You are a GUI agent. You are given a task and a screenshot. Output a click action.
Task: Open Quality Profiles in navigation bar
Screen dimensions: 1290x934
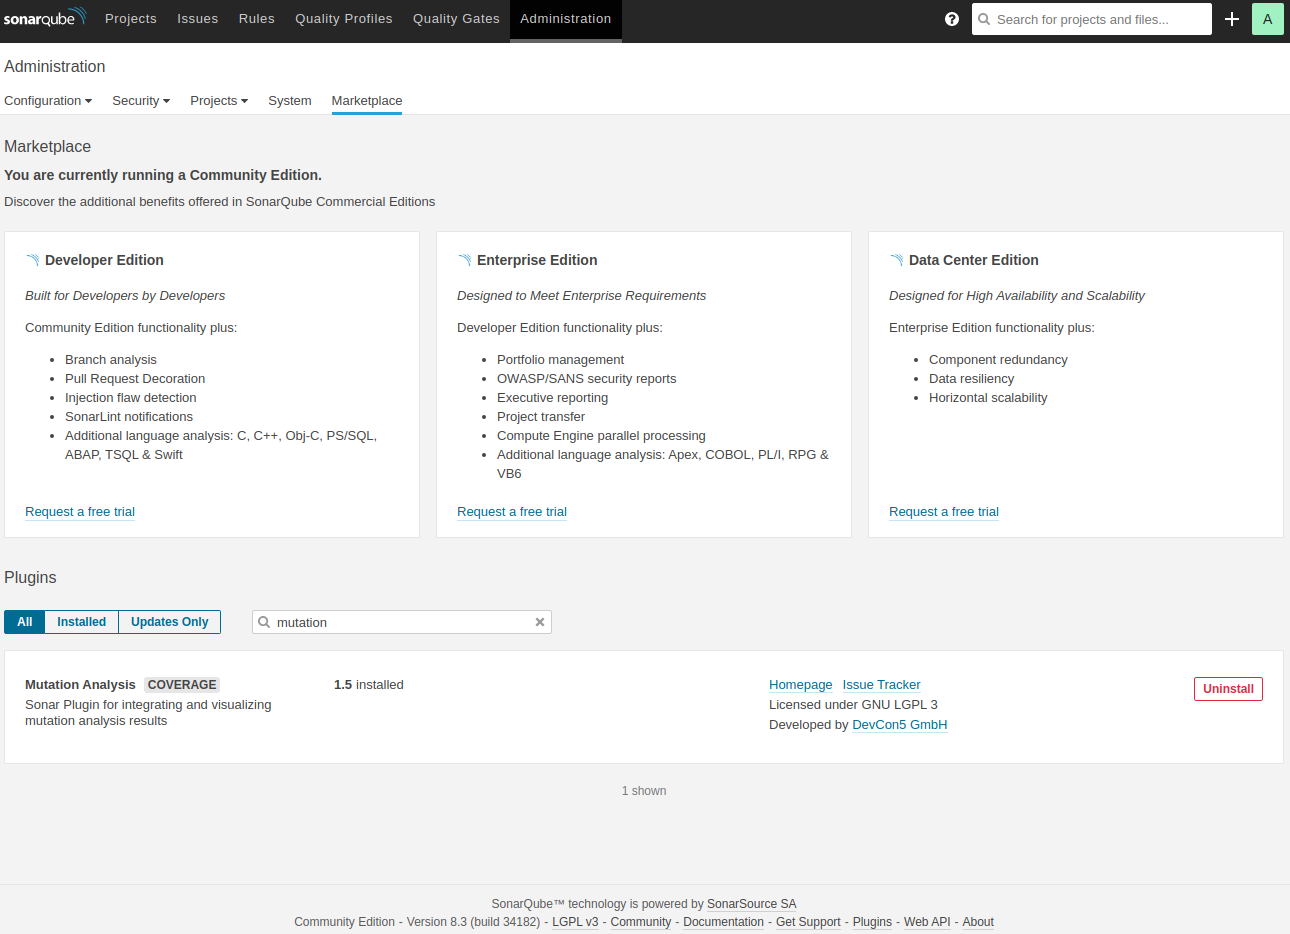[344, 19]
